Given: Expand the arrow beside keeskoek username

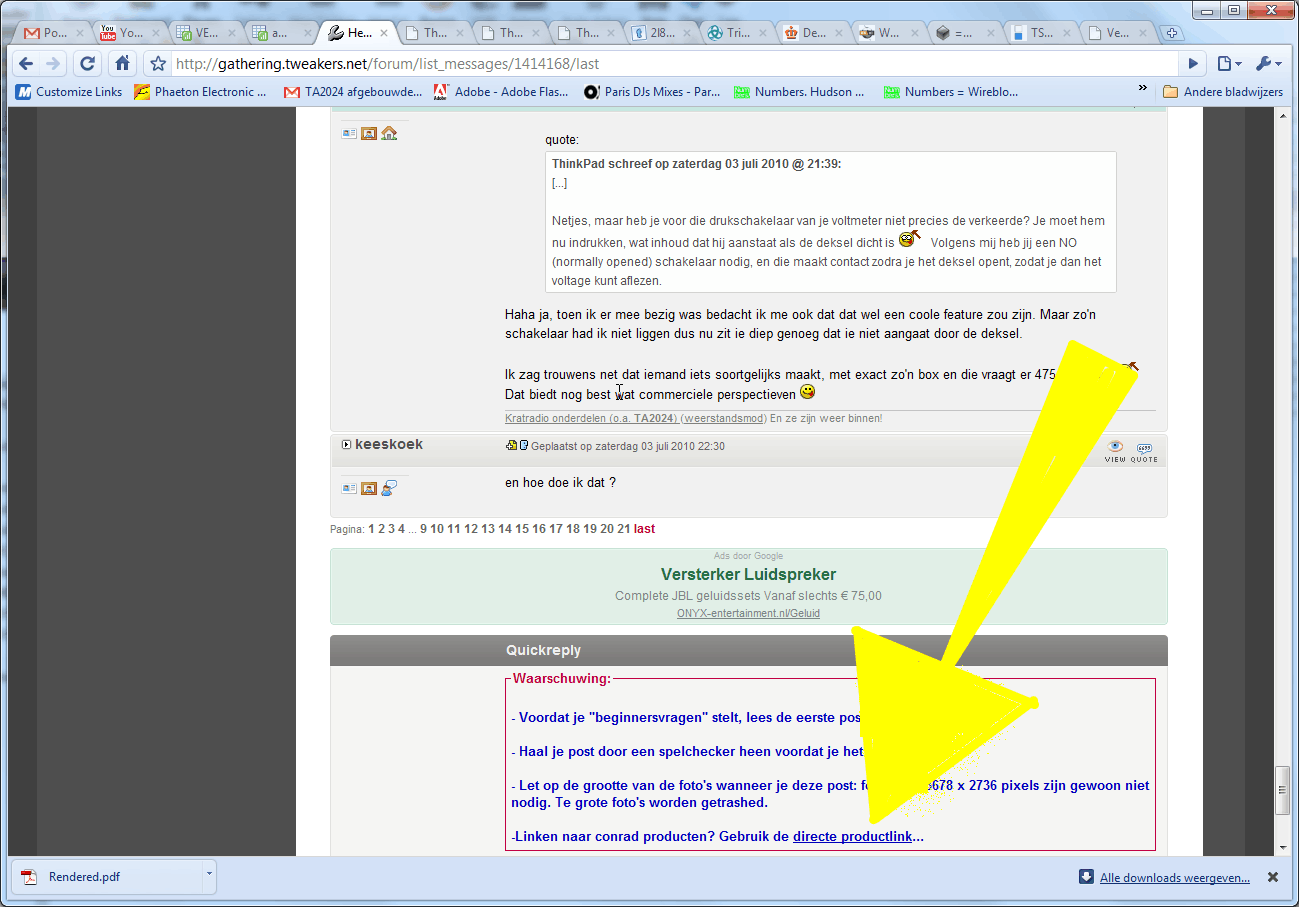Looking at the screenshot, I should coord(346,445).
